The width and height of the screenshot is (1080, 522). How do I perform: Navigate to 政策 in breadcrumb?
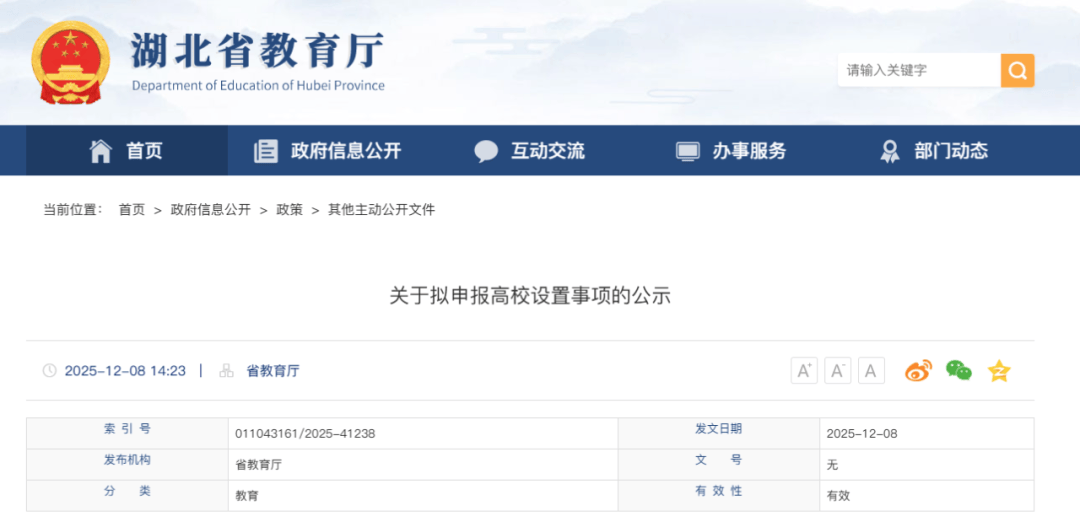click(x=289, y=210)
